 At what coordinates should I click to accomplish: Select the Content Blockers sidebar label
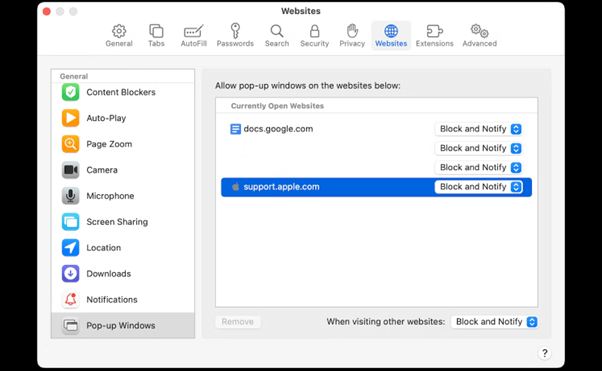[x=121, y=92]
